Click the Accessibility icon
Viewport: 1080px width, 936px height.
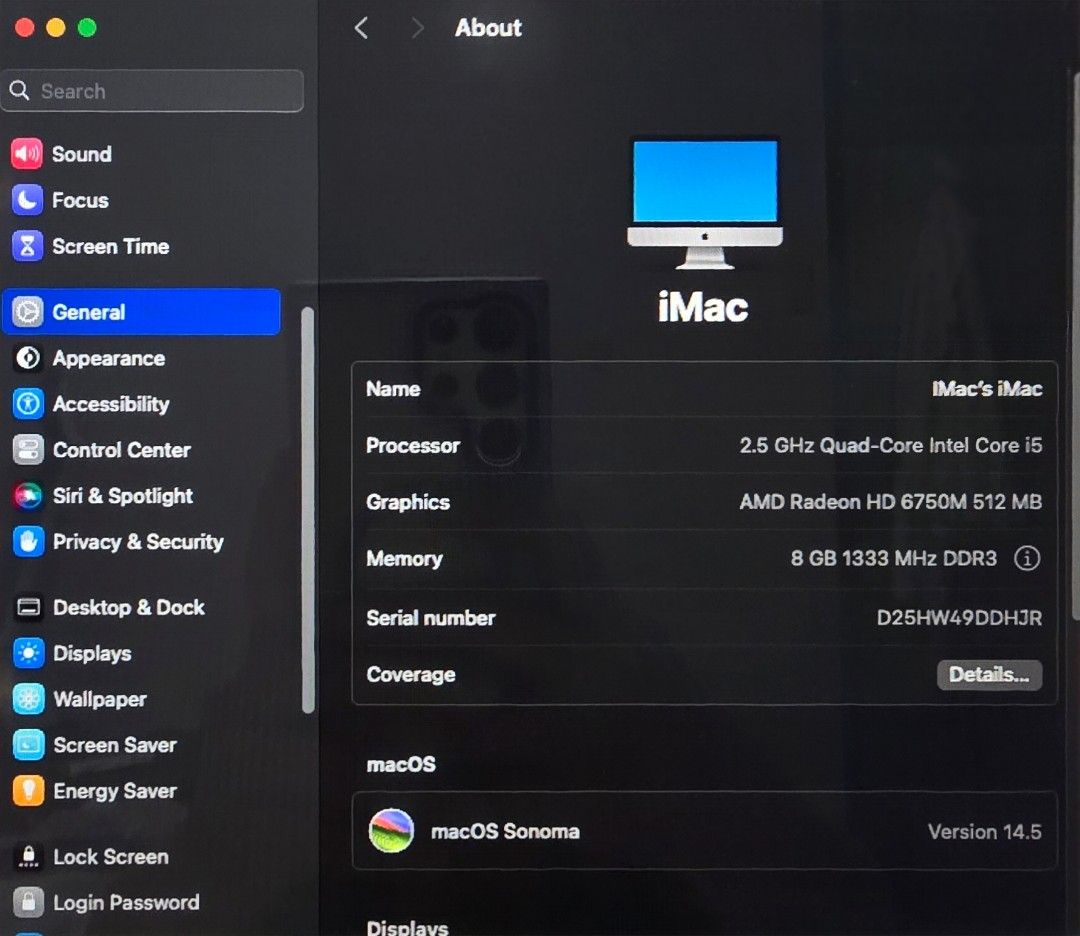click(x=28, y=404)
